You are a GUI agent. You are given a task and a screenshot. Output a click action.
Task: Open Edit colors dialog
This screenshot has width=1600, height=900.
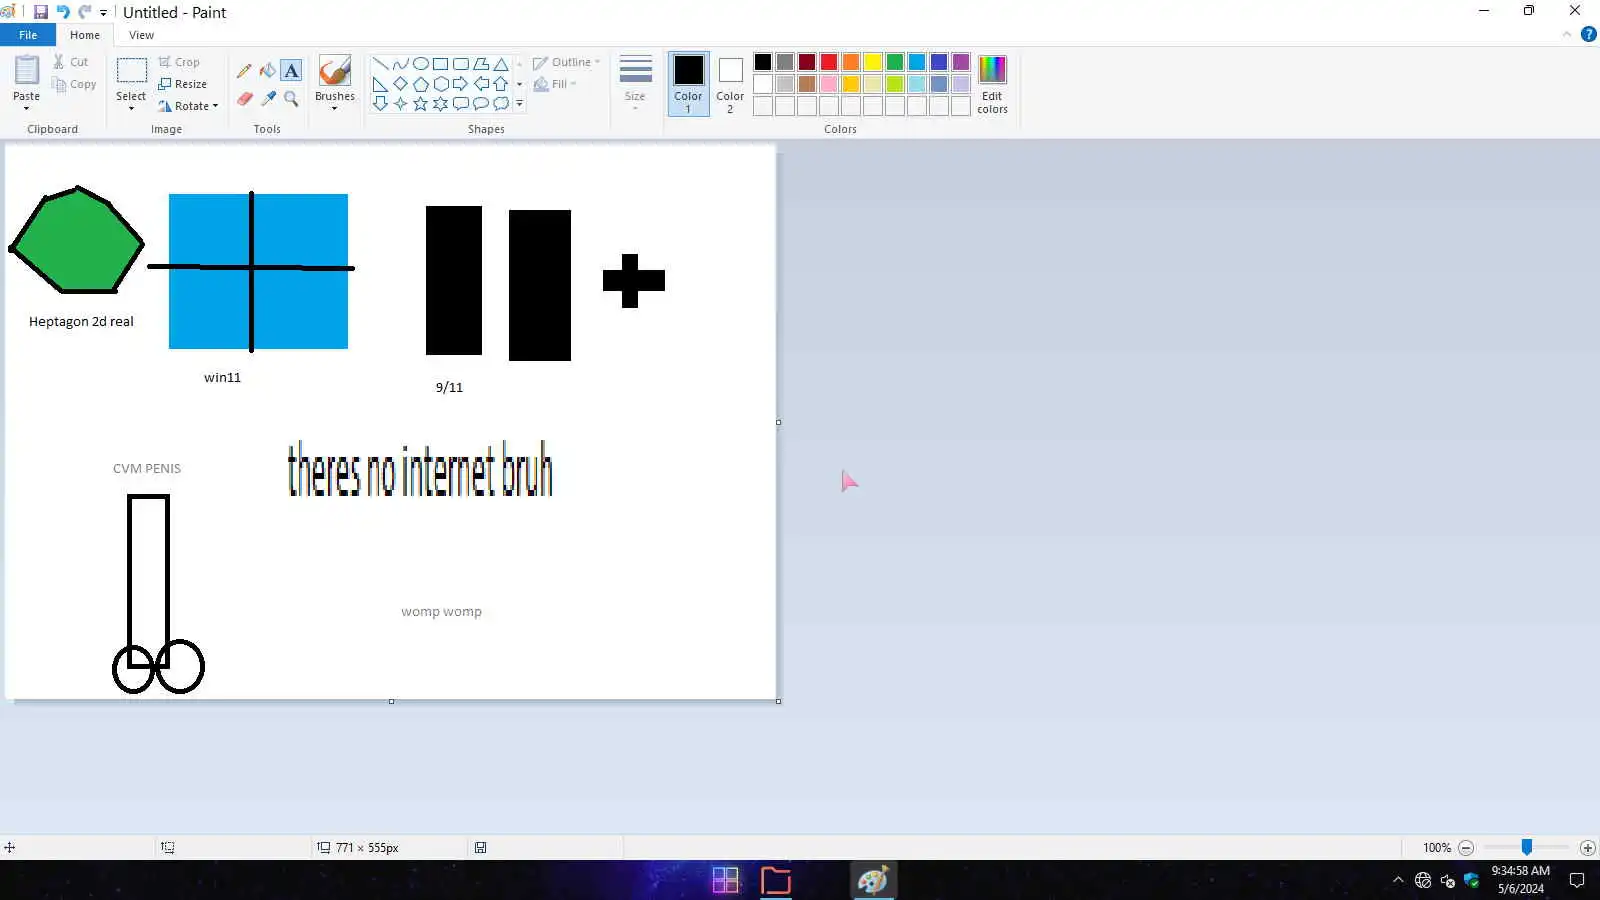point(992,84)
